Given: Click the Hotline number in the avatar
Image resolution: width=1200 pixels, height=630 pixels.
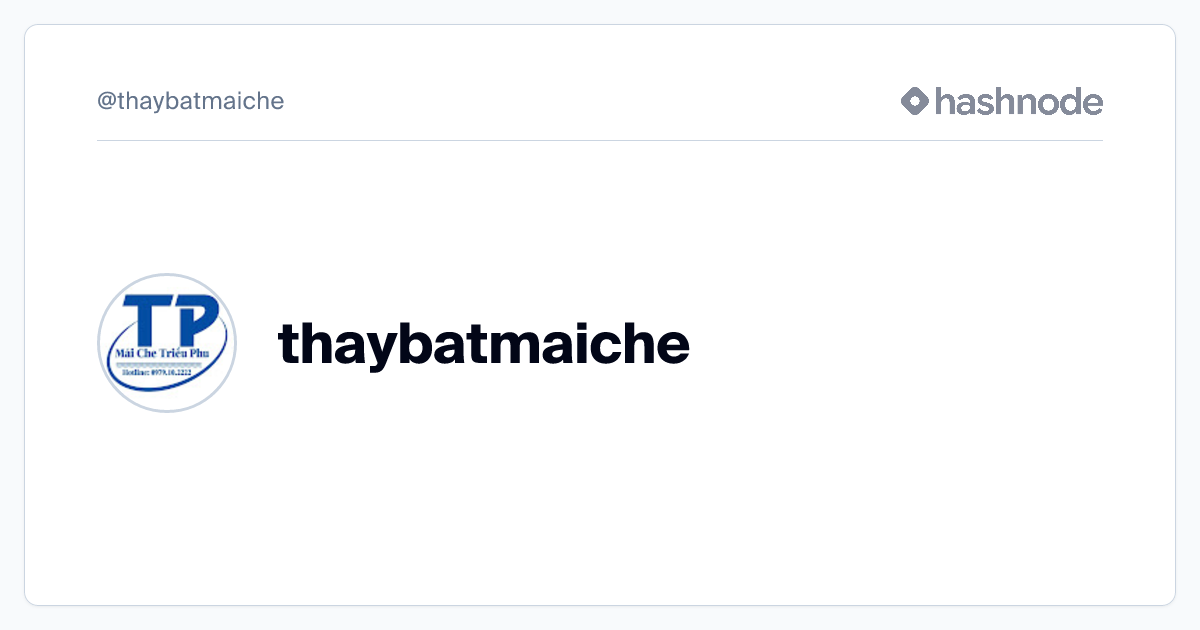Looking at the screenshot, I should [163, 372].
